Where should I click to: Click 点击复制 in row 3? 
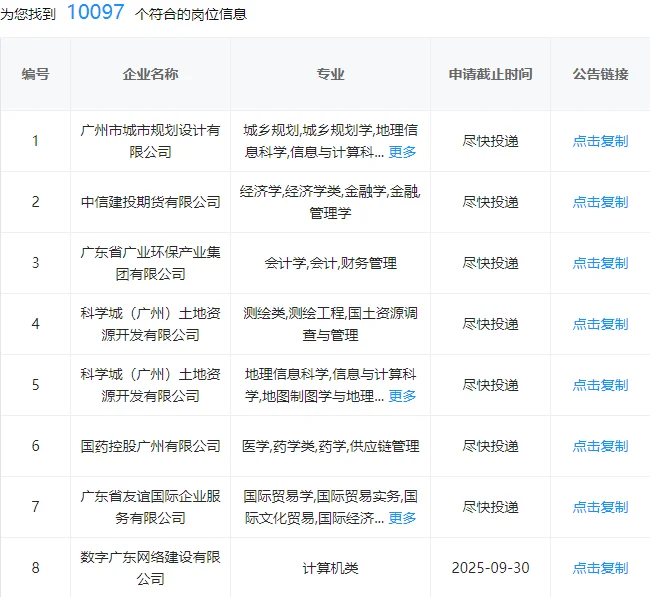600,263
